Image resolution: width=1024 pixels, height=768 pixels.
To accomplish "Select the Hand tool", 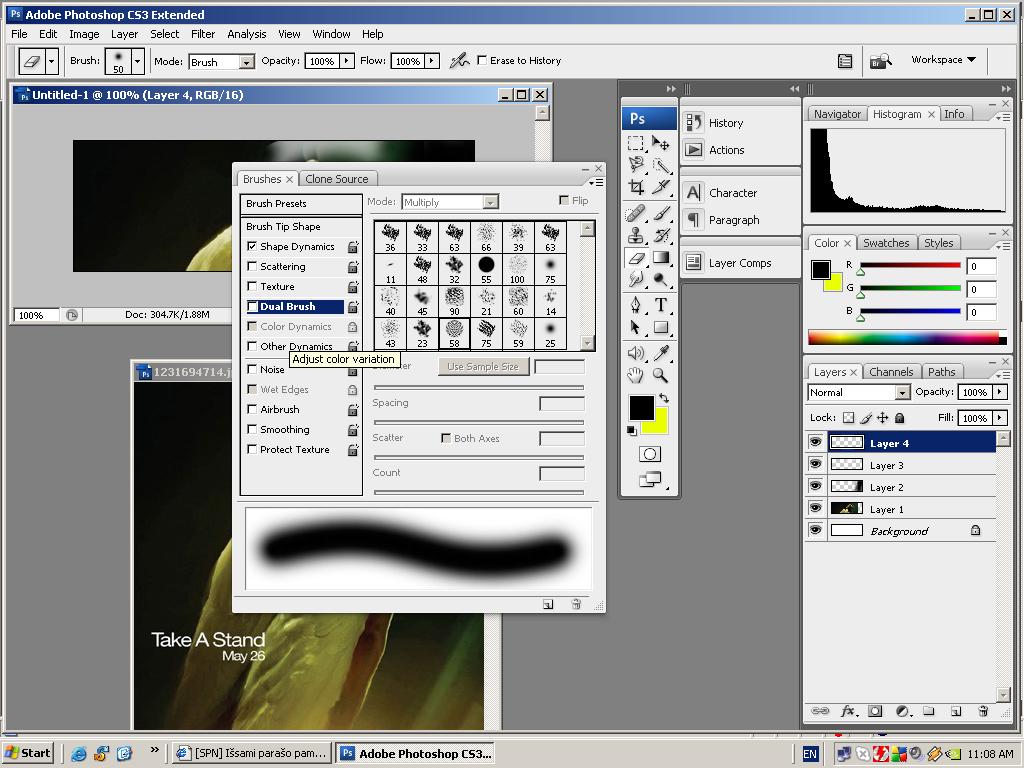I will point(636,375).
